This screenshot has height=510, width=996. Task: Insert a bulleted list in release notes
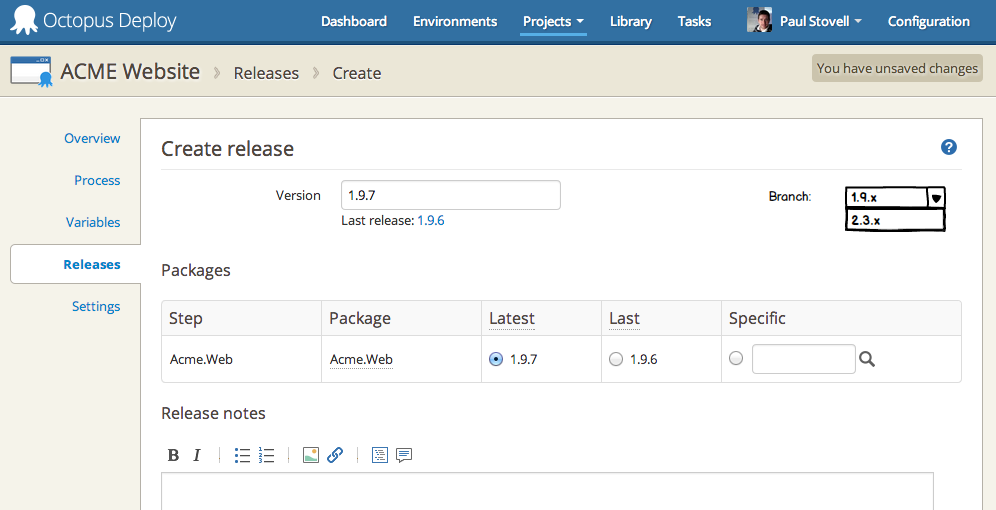click(x=242, y=455)
